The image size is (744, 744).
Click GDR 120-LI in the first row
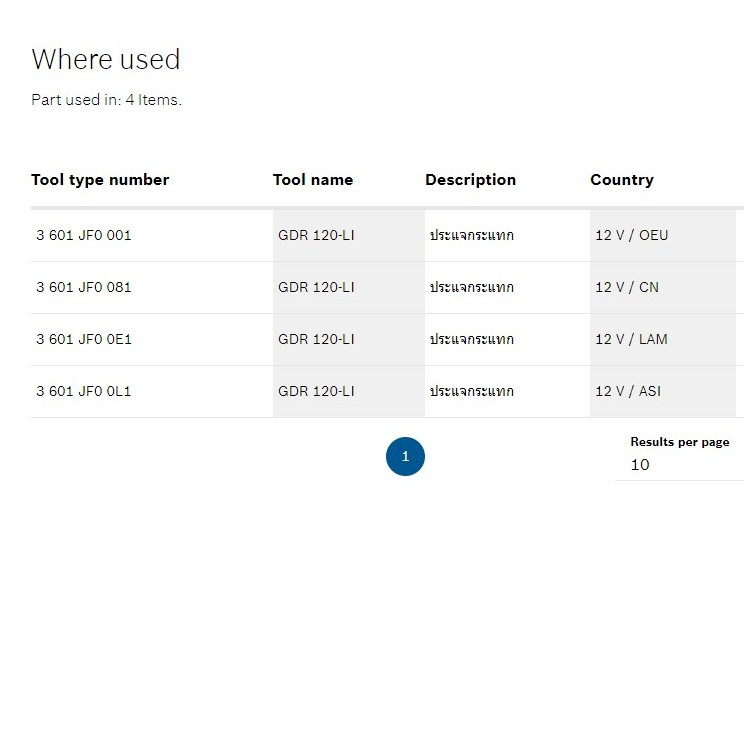click(316, 235)
